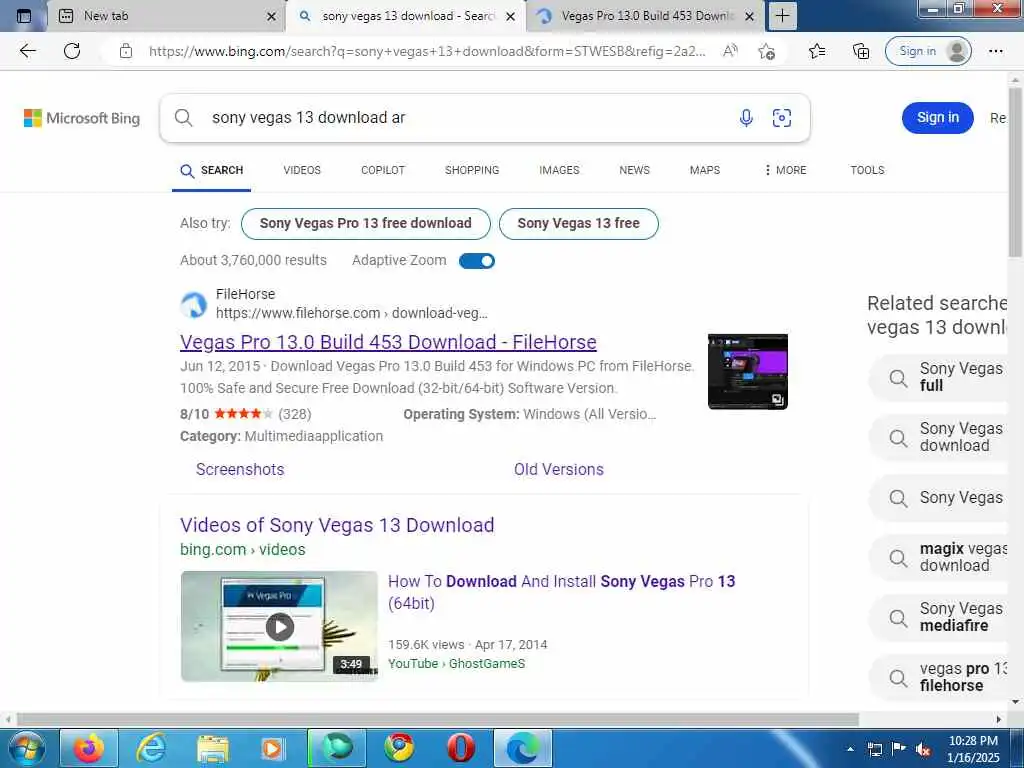Launch Google Chrome from the taskbar
1024x768 pixels.
click(398, 748)
